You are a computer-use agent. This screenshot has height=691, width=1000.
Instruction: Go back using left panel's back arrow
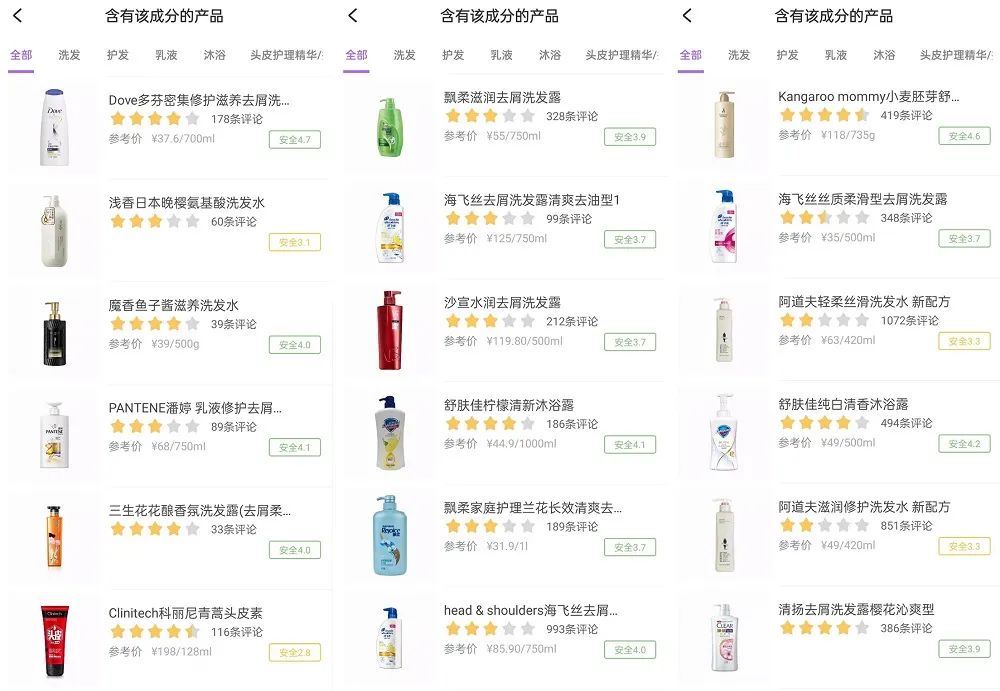(x=18, y=15)
